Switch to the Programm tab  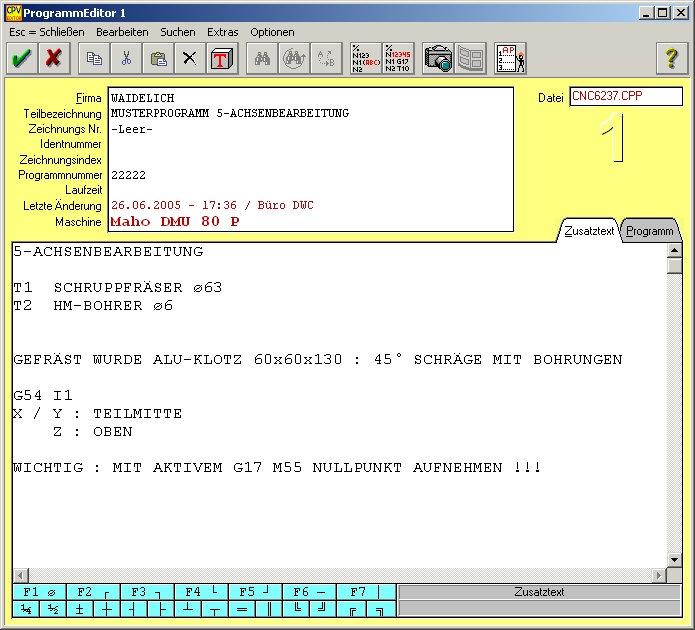pyautogui.click(x=649, y=231)
